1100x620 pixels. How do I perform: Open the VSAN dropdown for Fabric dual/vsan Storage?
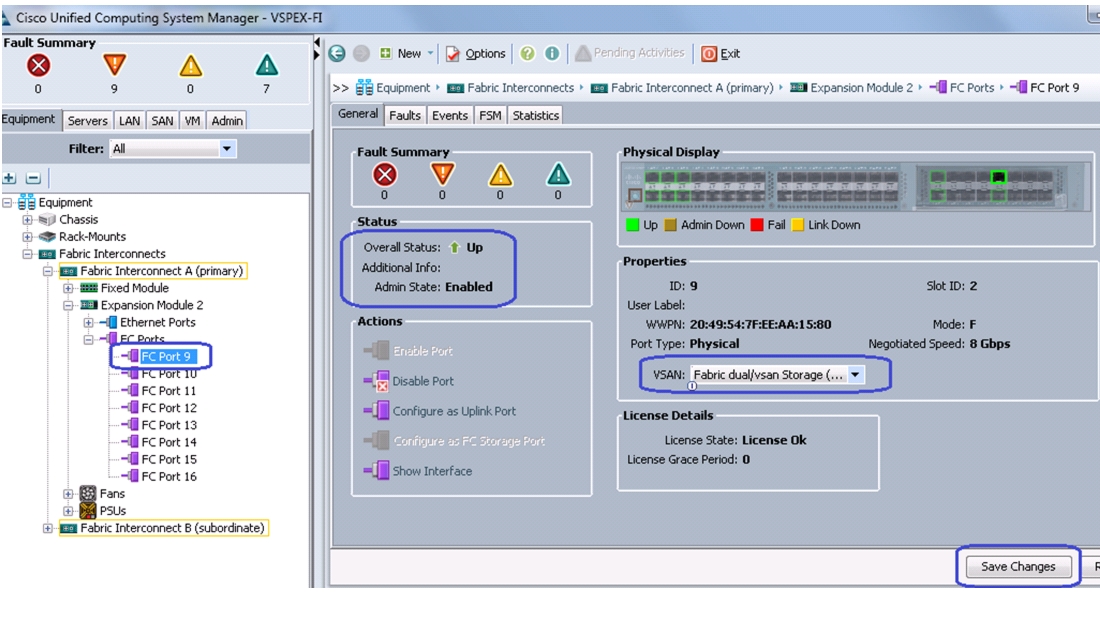coord(855,375)
